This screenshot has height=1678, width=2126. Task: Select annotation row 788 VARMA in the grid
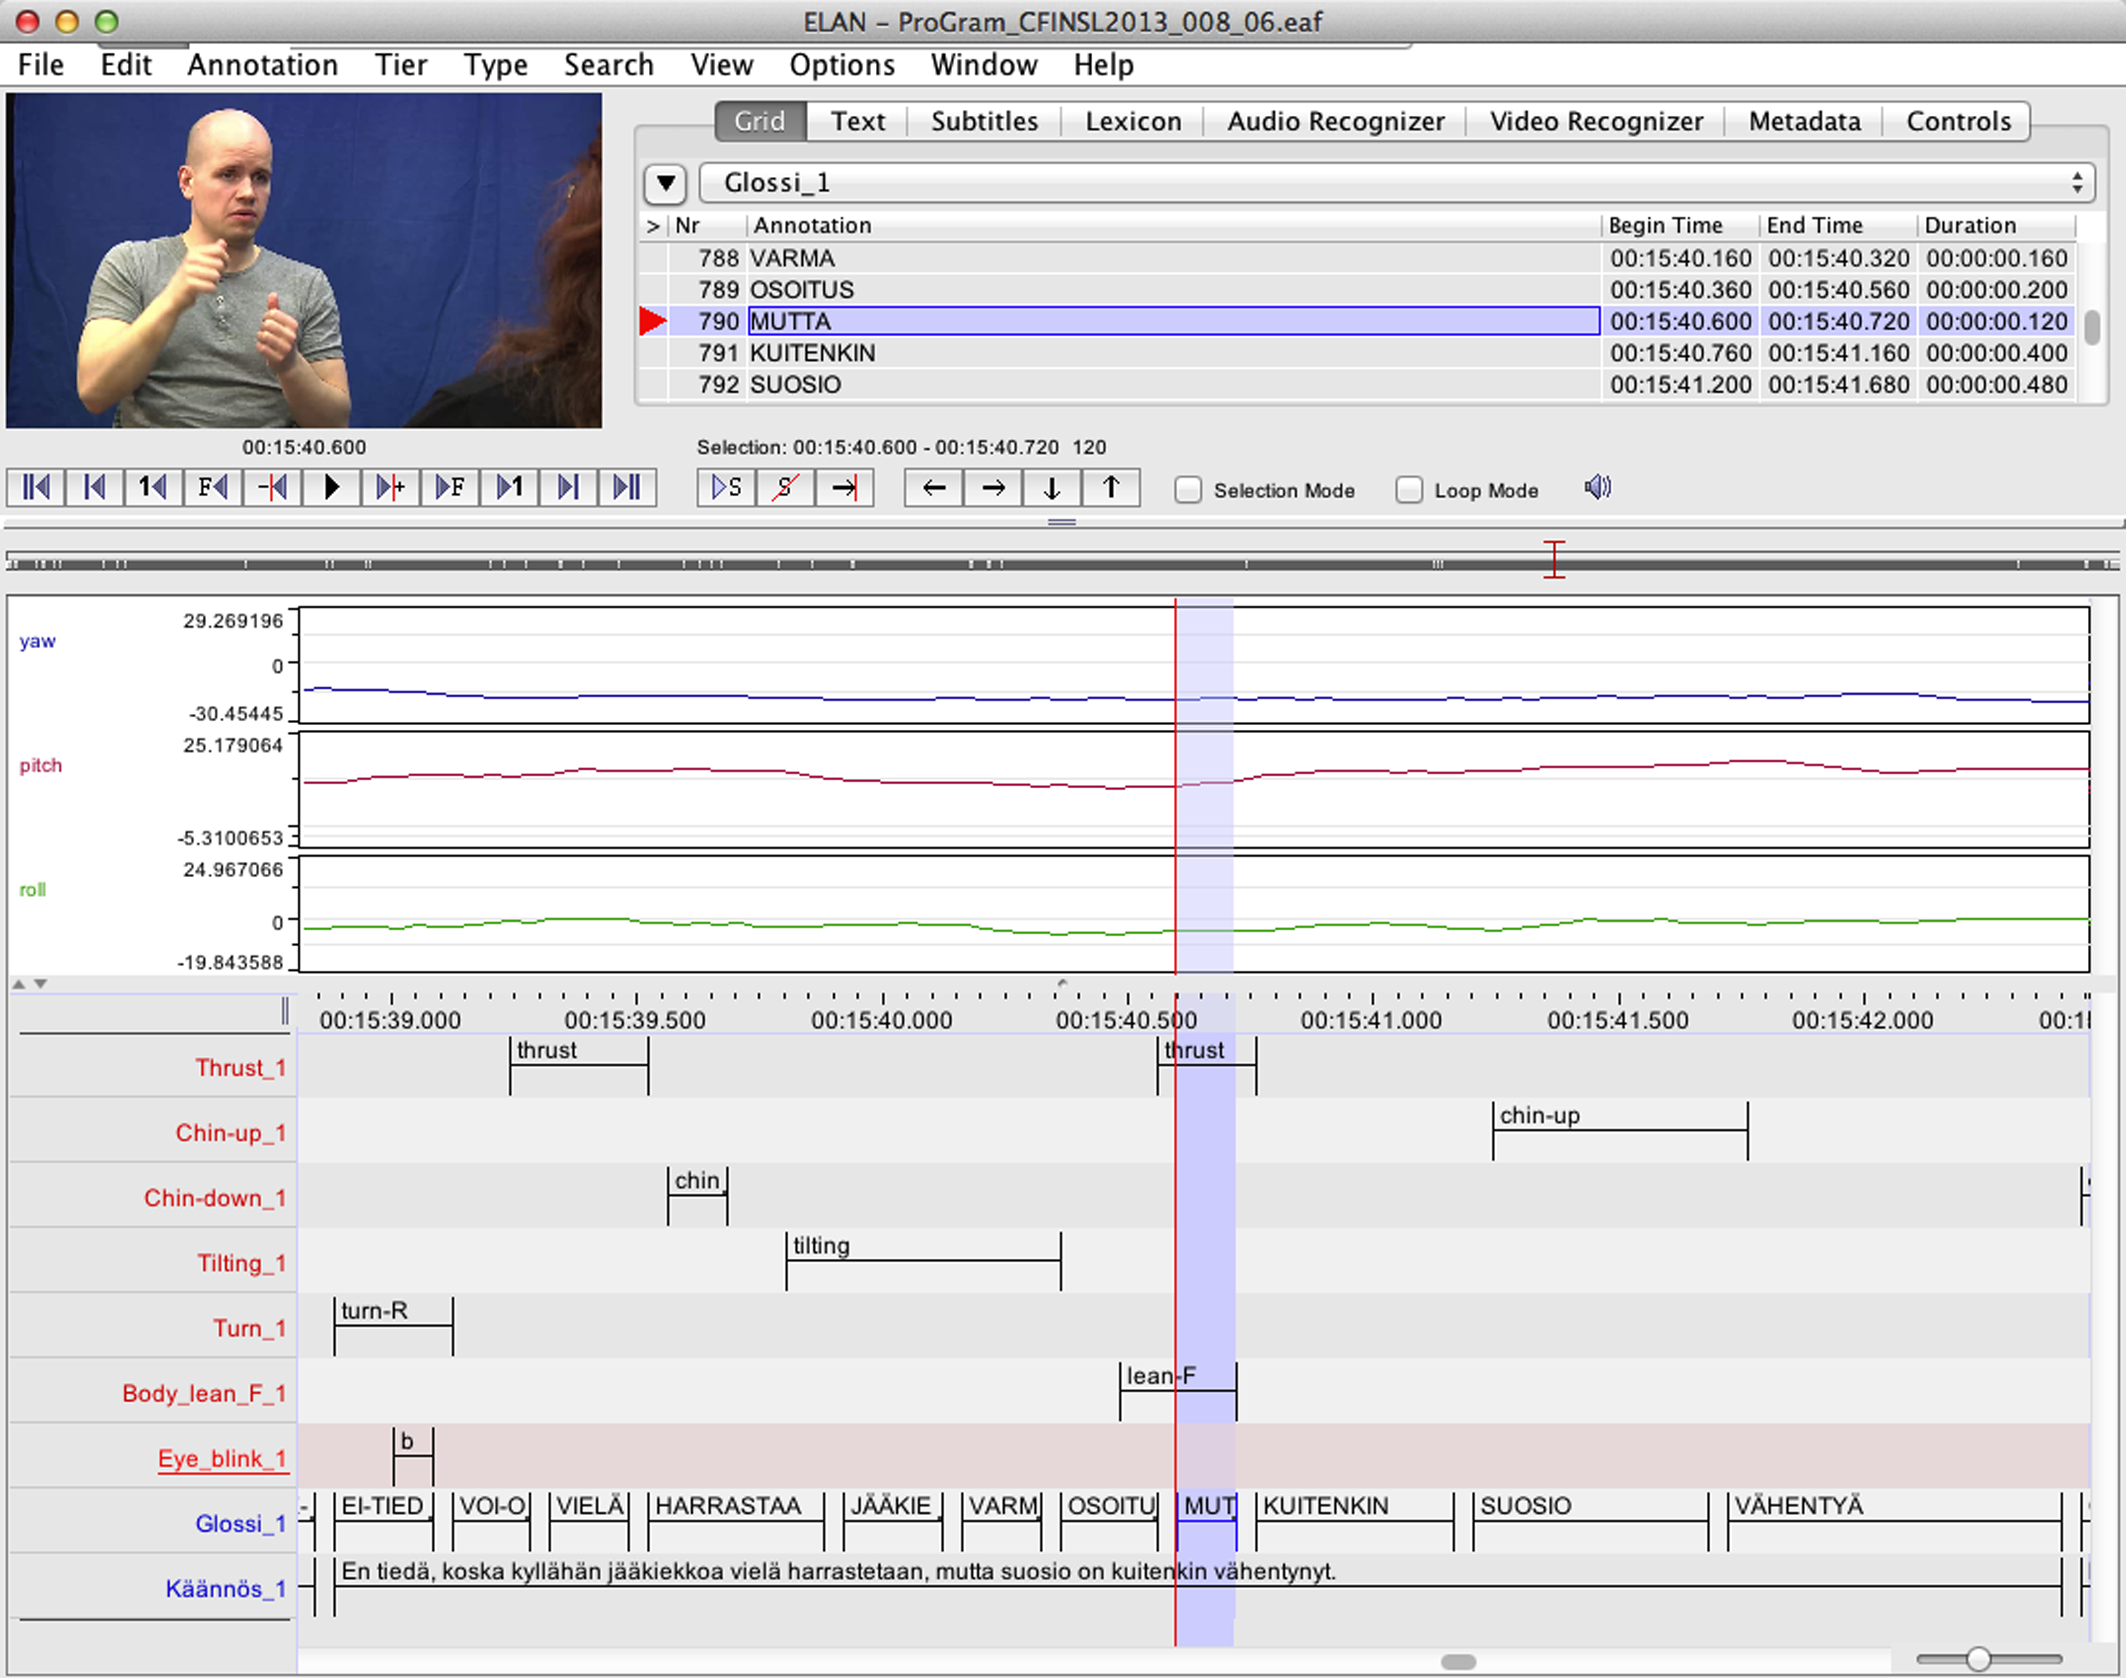click(x=1357, y=258)
